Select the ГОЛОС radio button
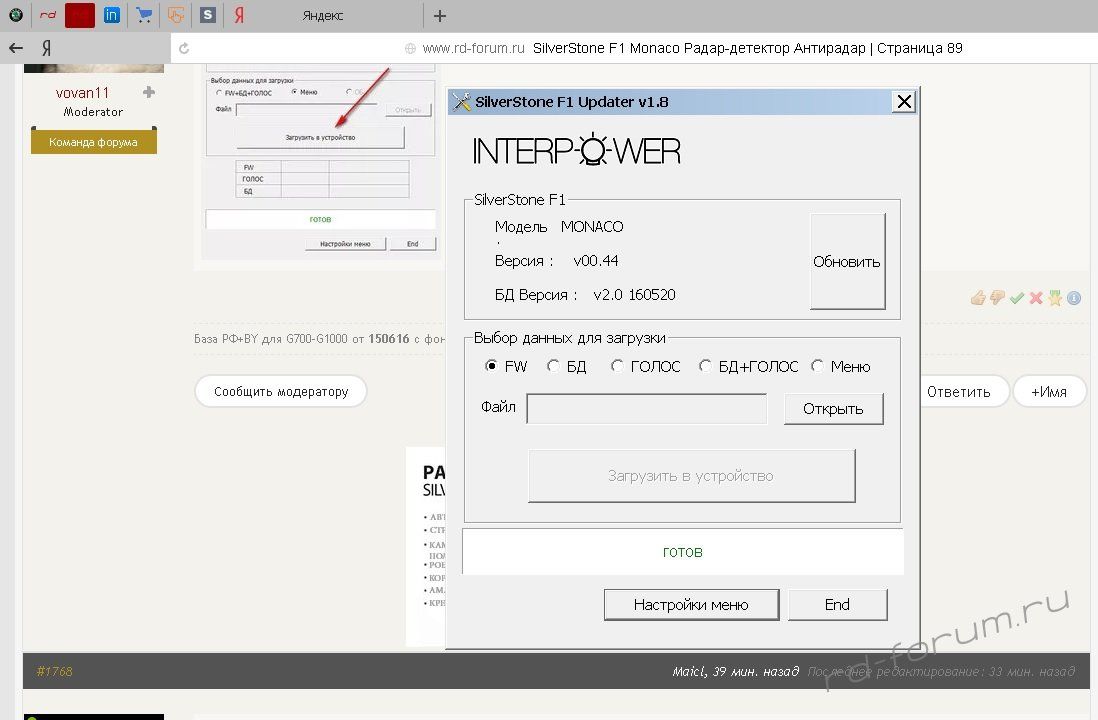 [x=618, y=367]
